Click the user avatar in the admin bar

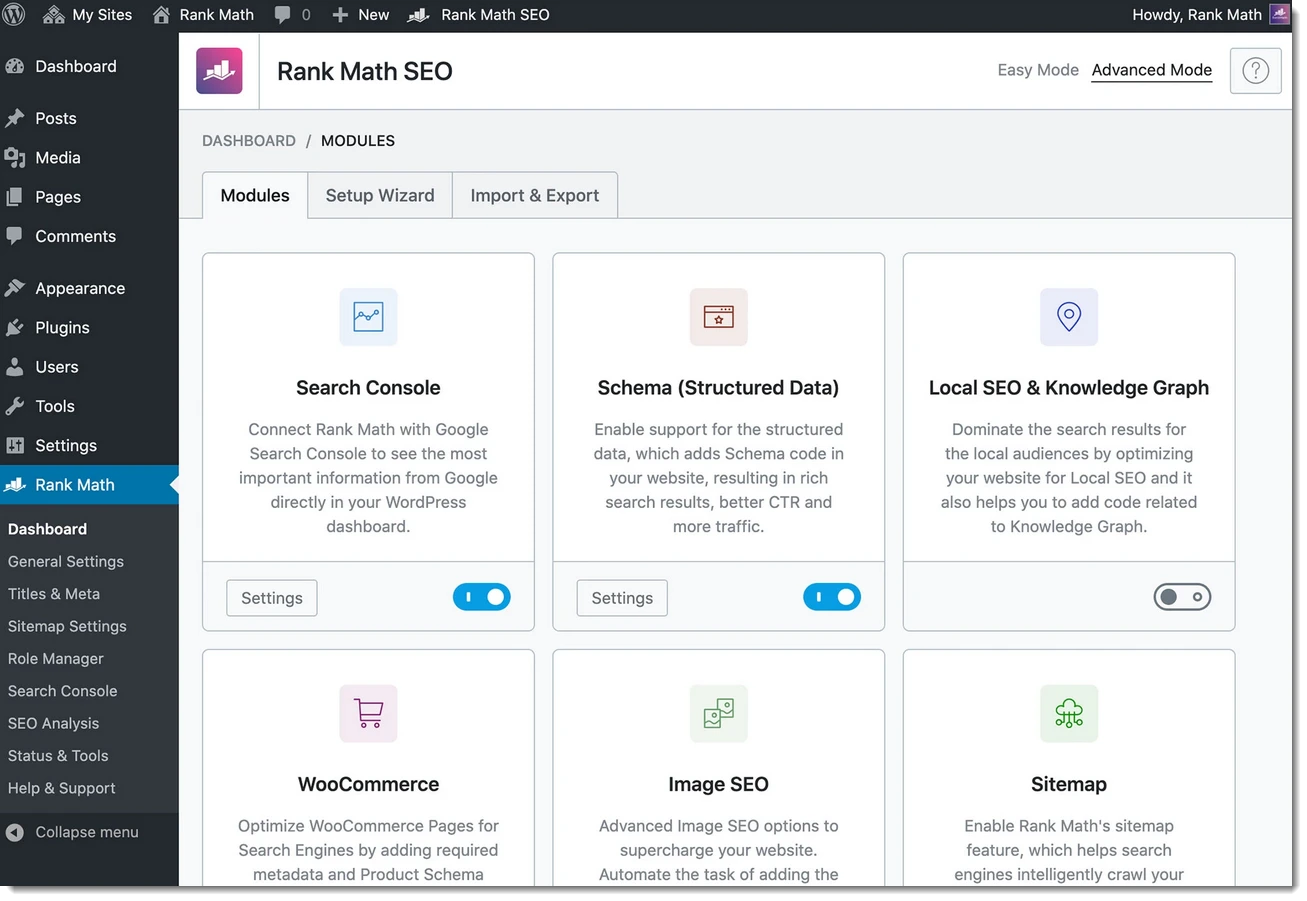click(x=1279, y=15)
